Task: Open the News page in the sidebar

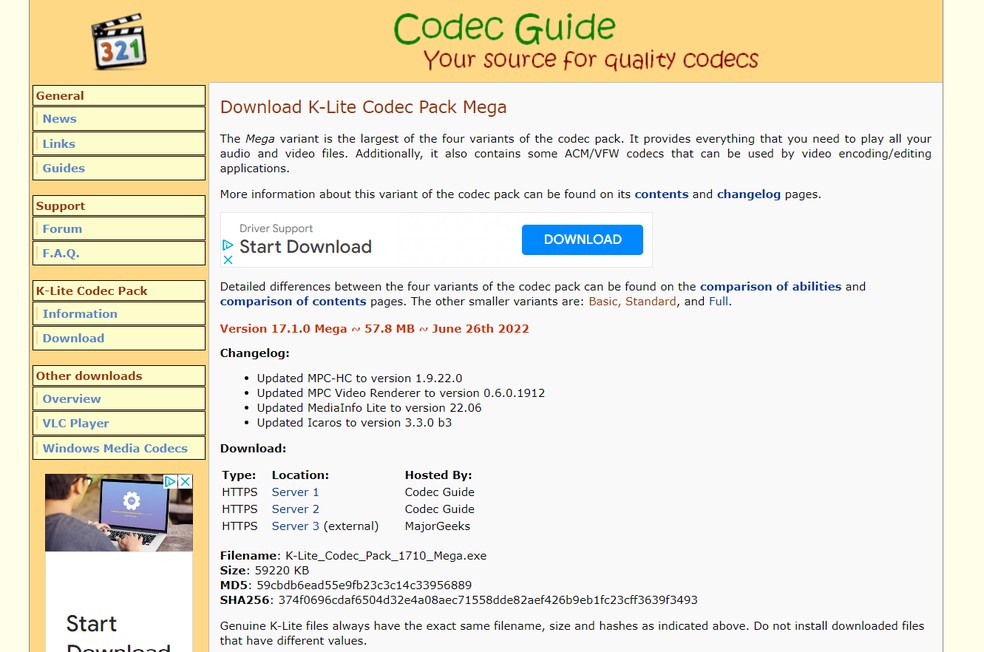Action: point(119,119)
